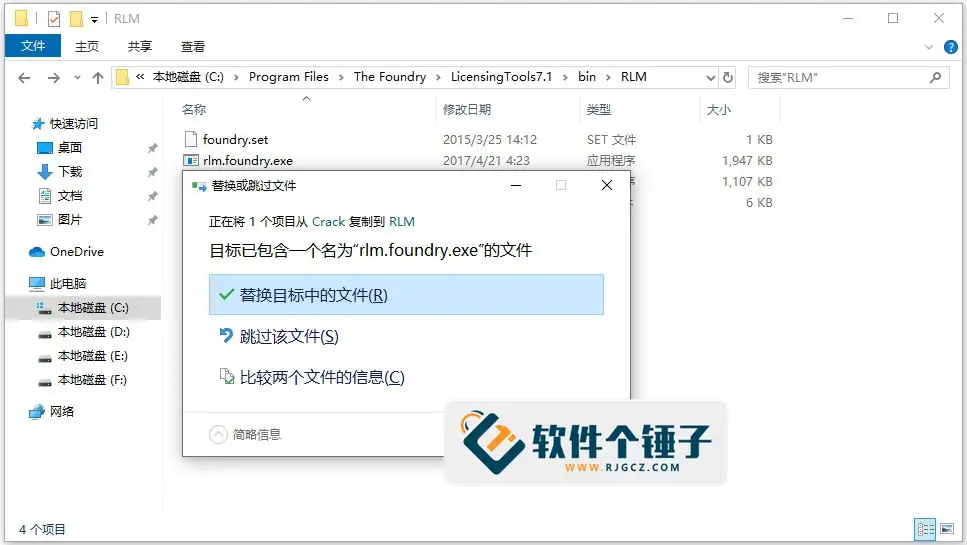Screen dimensions: 967x545
Task: Click the search magnifier icon
Action: coord(935,78)
